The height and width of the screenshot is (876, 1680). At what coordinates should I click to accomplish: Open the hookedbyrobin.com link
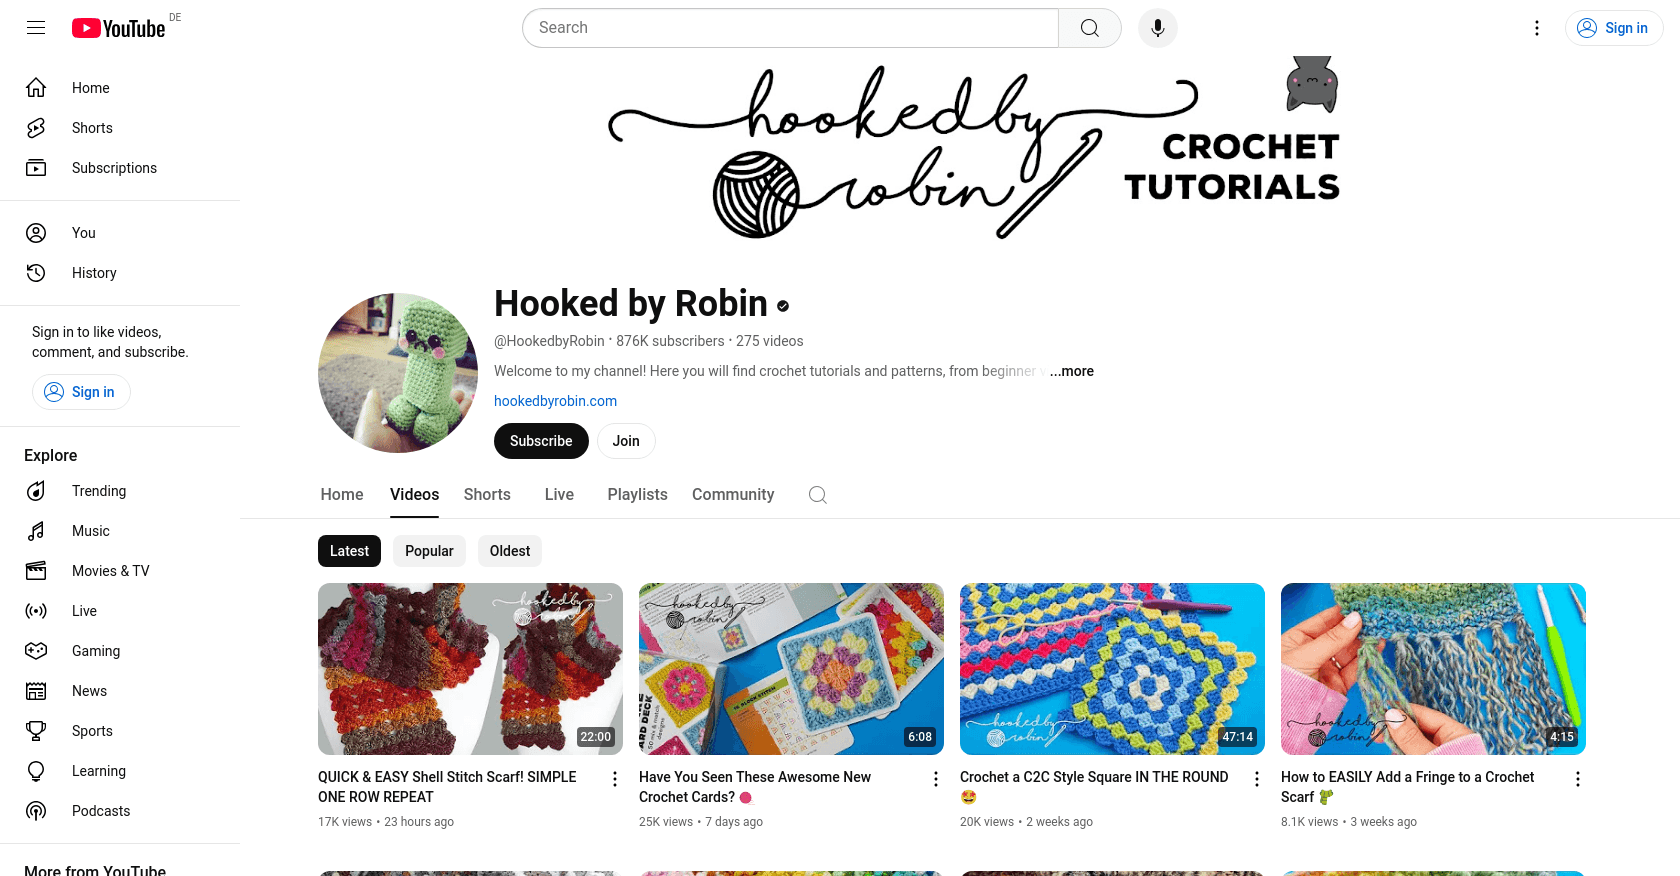point(555,401)
